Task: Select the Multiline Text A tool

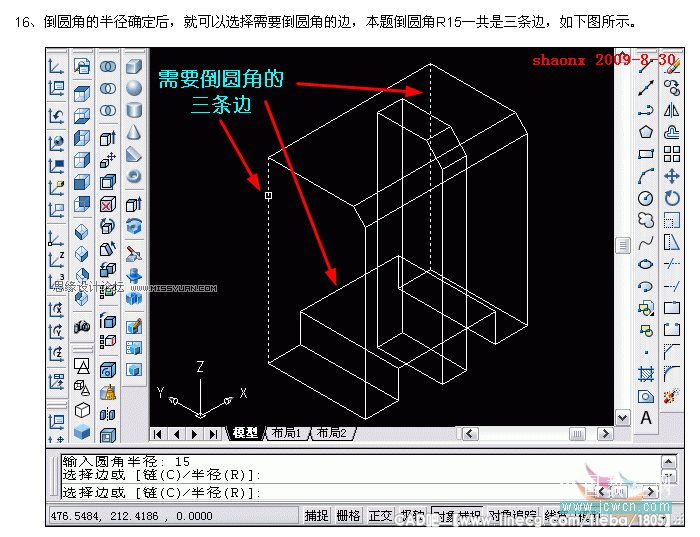Action: click(x=646, y=418)
